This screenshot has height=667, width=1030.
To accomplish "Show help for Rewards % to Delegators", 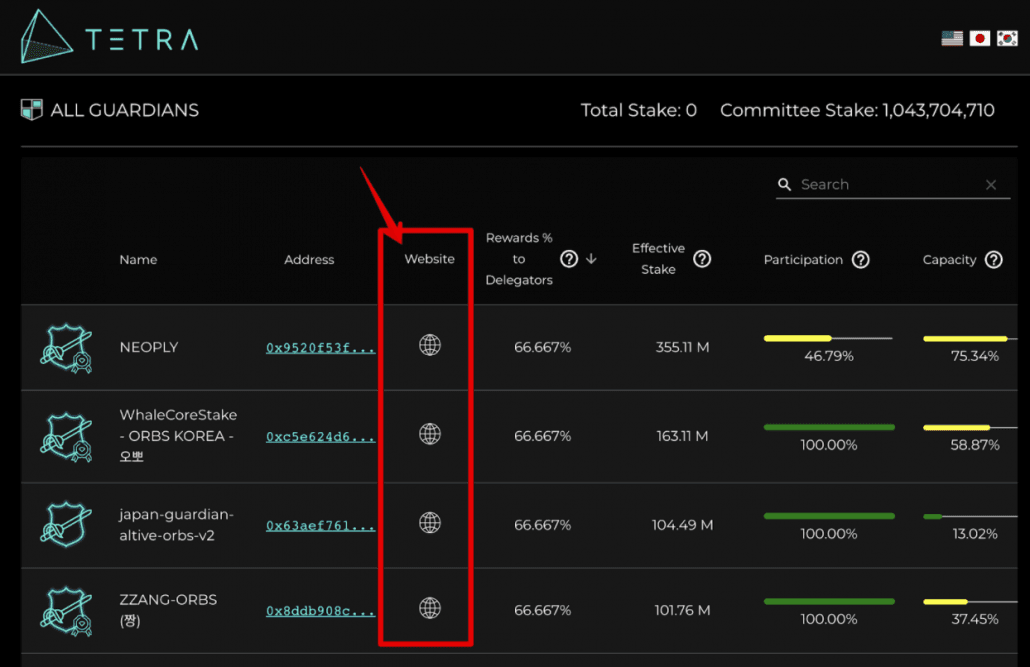I will coord(569,259).
